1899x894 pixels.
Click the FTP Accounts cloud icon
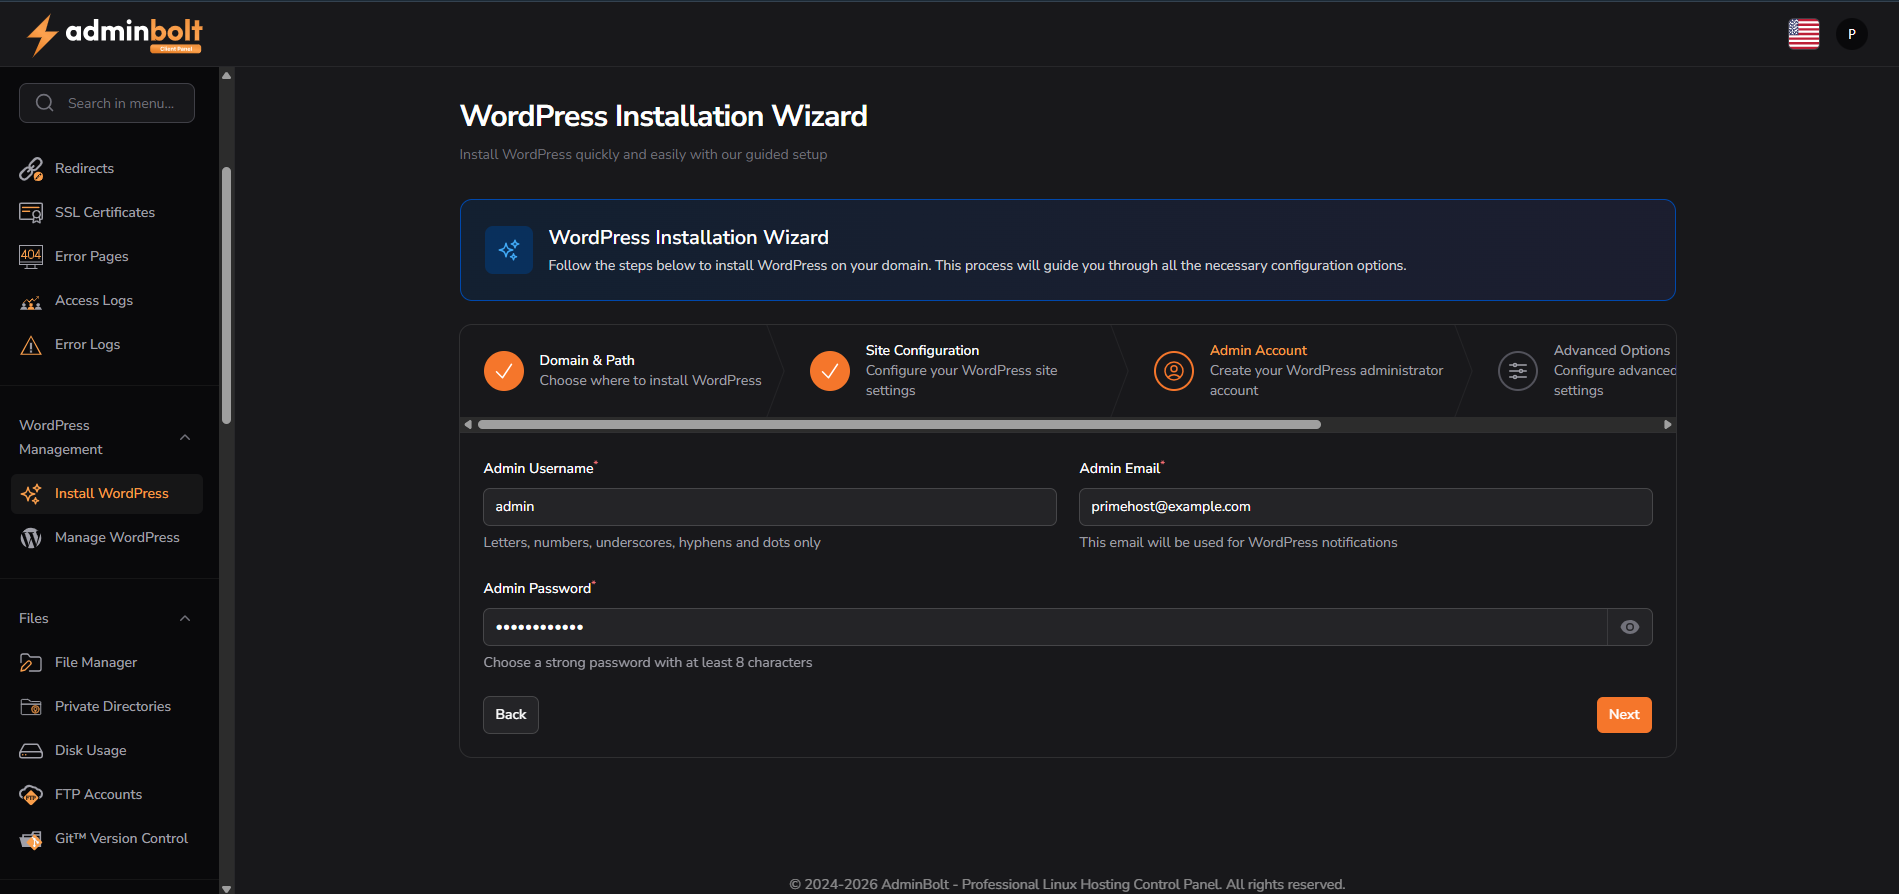point(31,795)
